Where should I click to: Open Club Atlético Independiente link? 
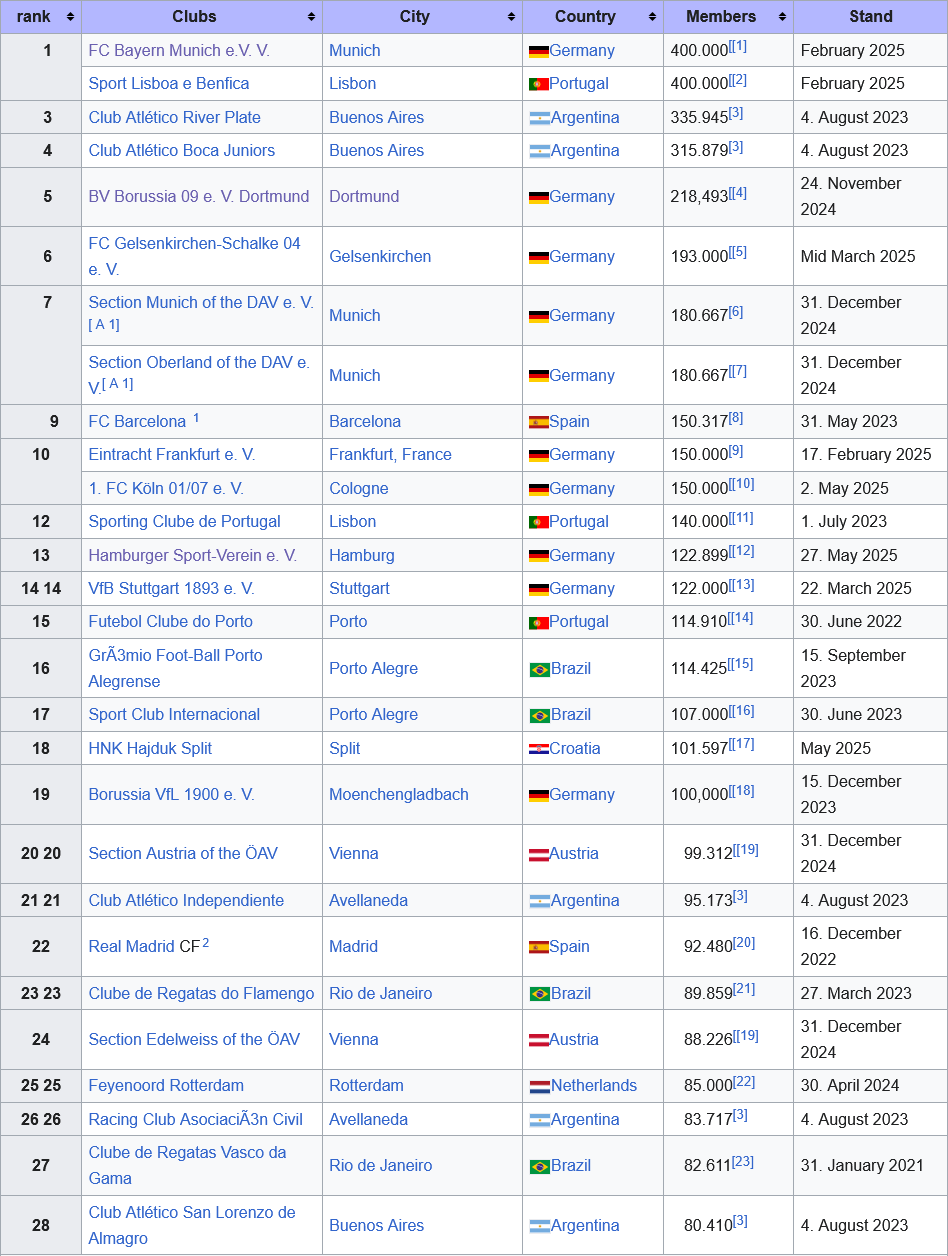click(186, 900)
